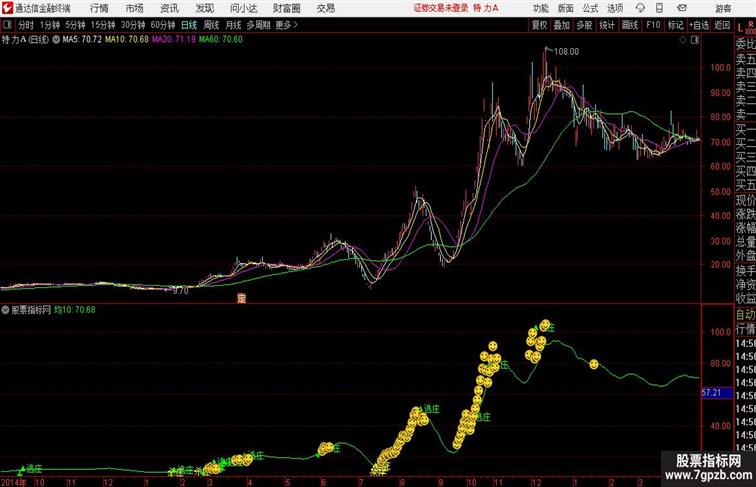Click the 108.00 high price label
Viewport: 756px width, 487px height.
coord(566,52)
